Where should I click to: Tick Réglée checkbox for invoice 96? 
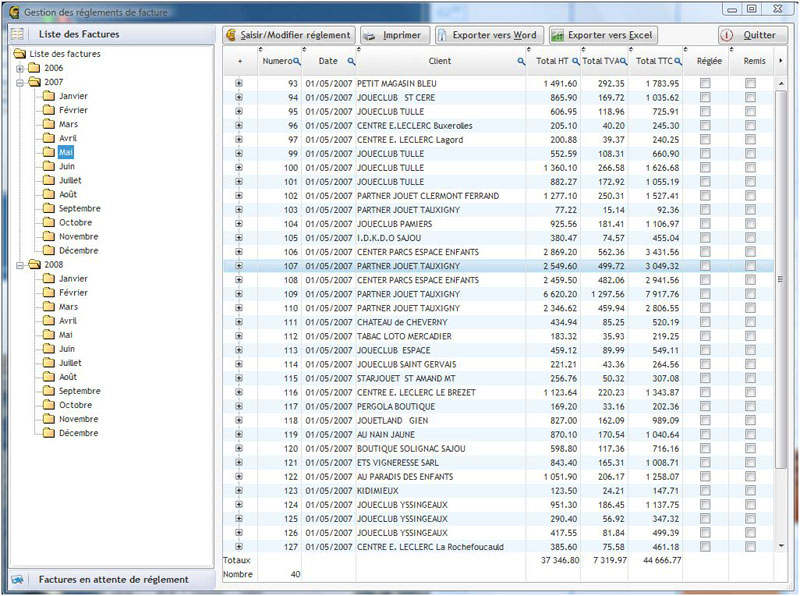tap(705, 126)
